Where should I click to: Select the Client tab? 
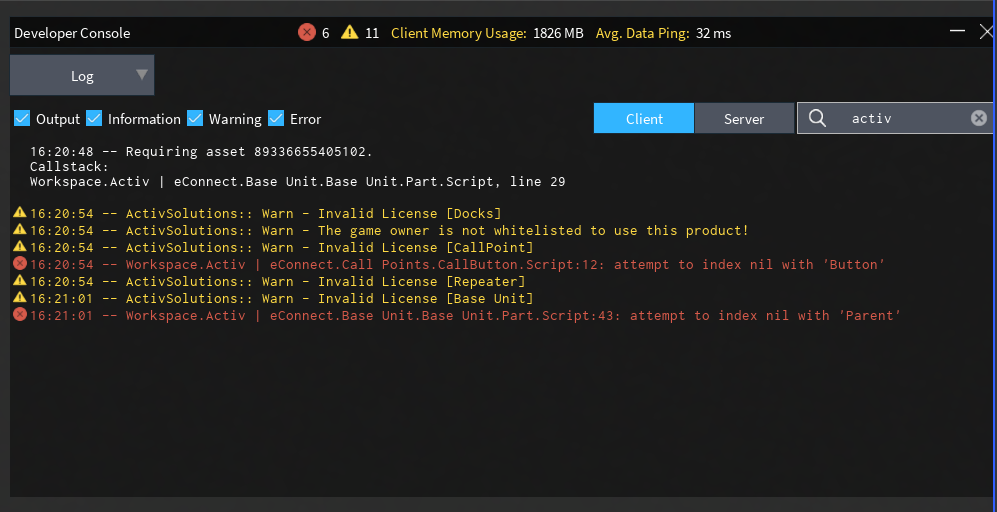pos(644,118)
